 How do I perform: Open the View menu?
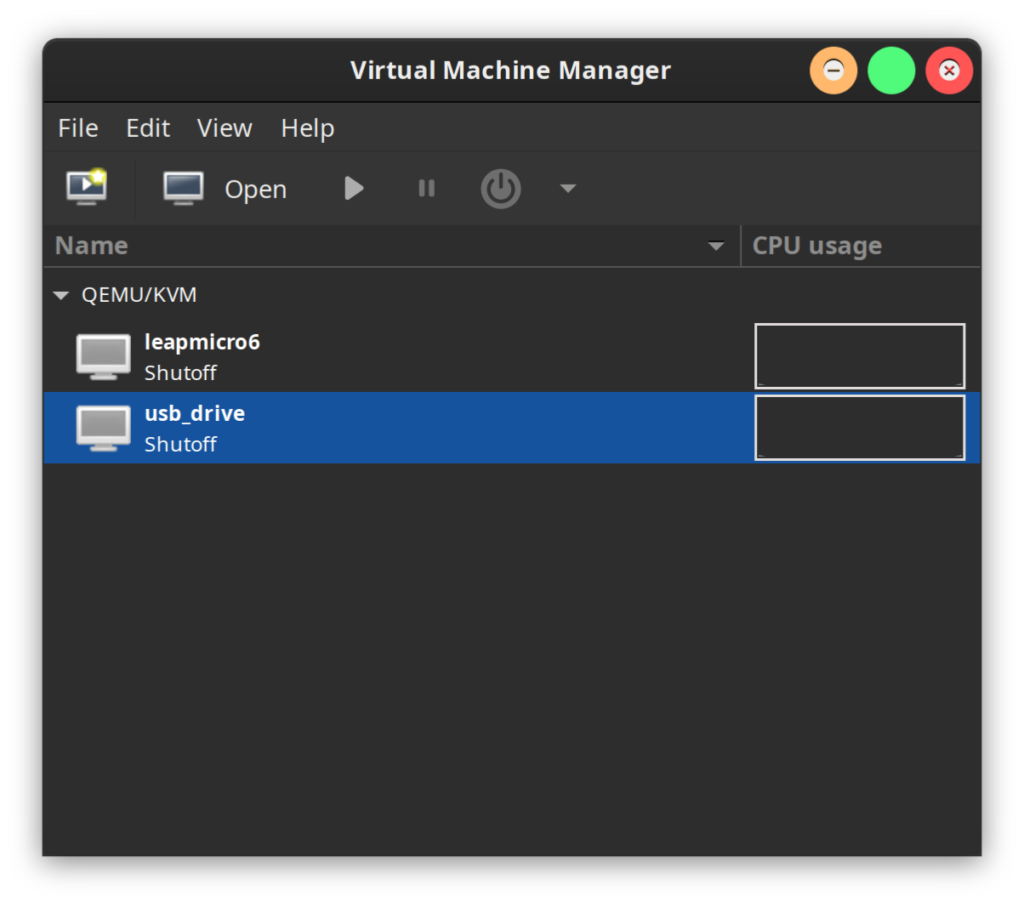pos(224,128)
